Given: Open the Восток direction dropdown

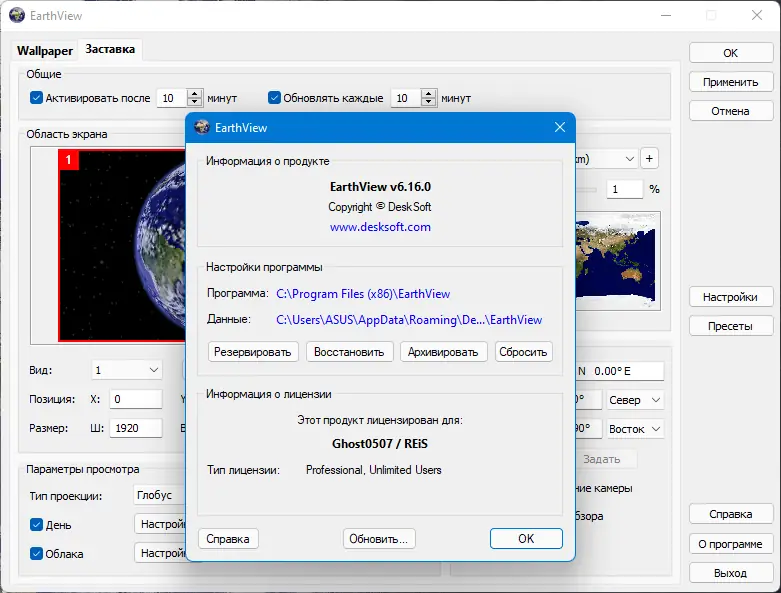Looking at the screenshot, I should pos(635,429).
